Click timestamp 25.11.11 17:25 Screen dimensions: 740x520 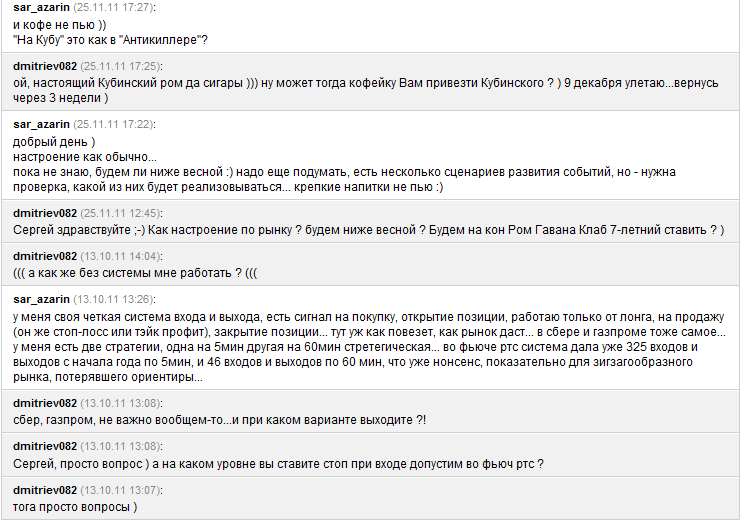pos(121,66)
